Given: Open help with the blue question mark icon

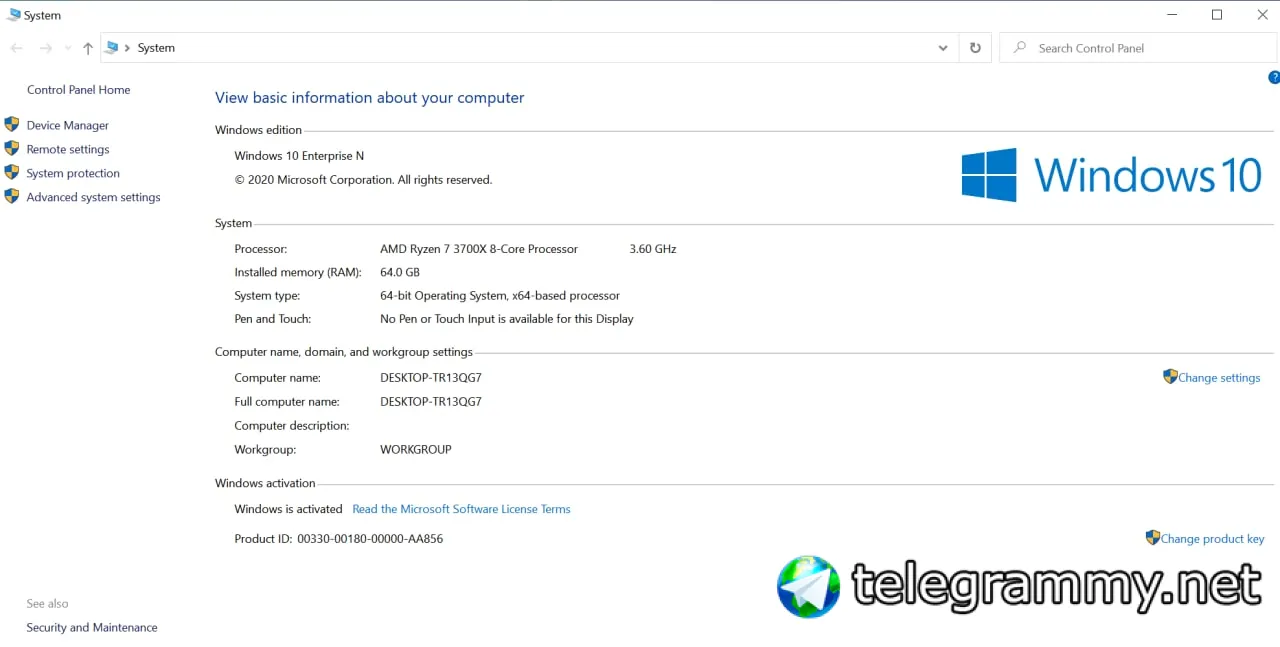Looking at the screenshot, I should point(1274,77).
